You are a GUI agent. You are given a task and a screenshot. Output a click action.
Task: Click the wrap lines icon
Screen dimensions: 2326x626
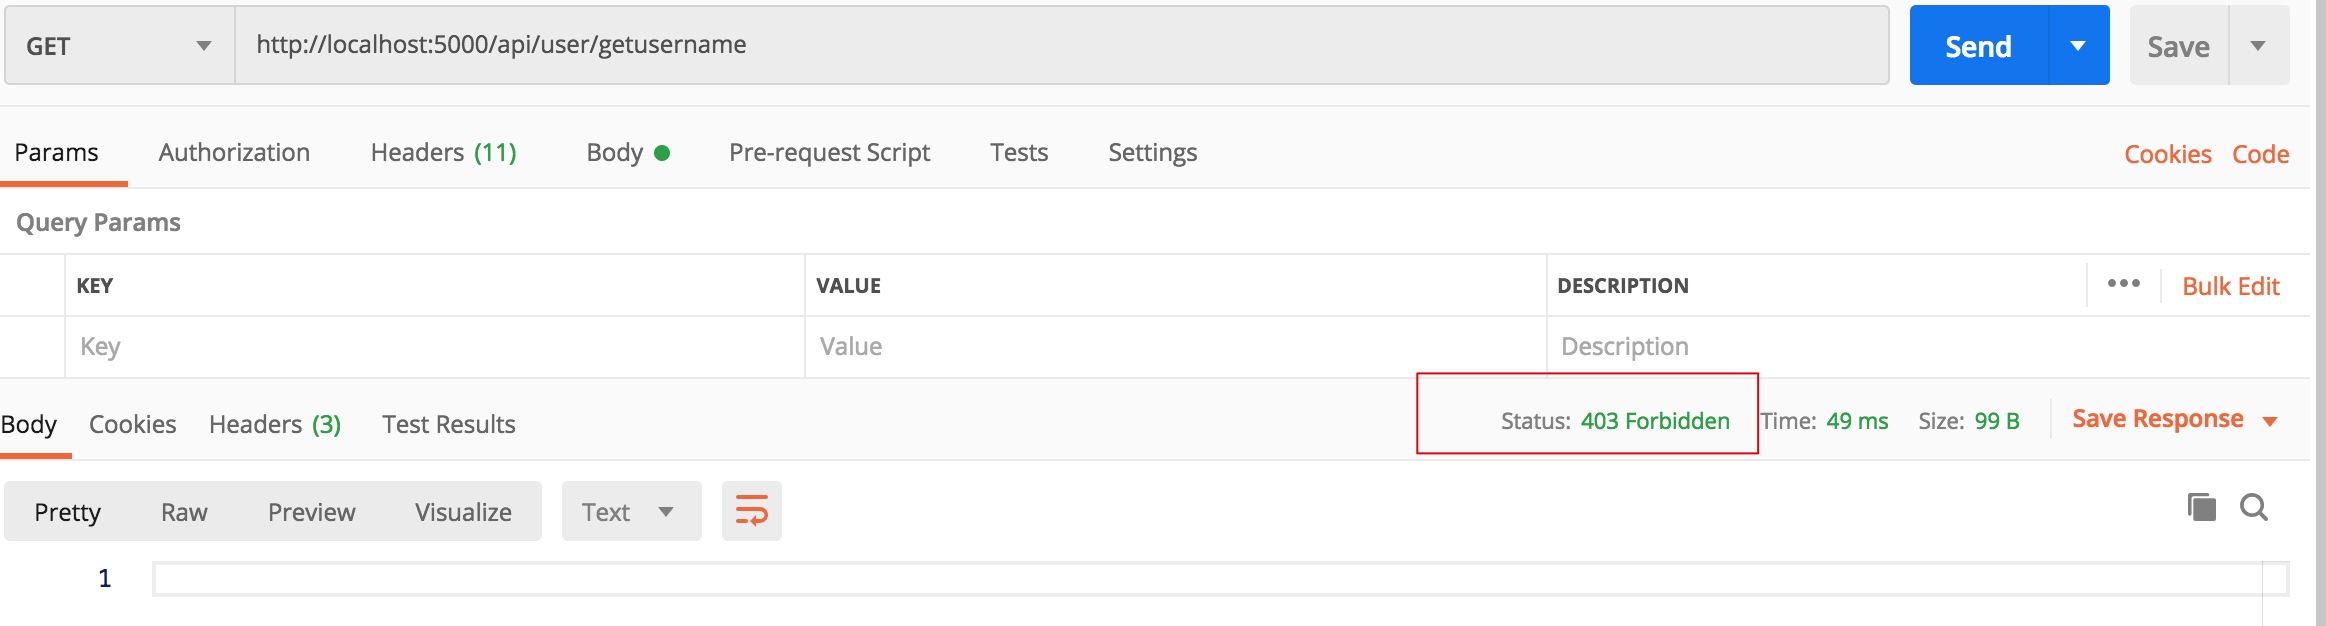pyautogui.click(x=751, y=511)
